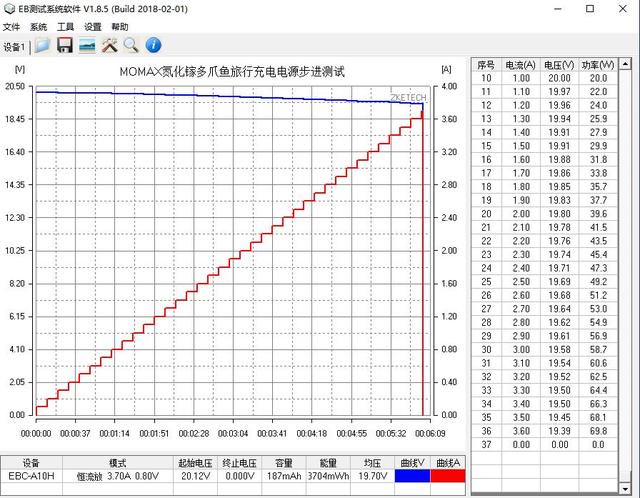The width and height of the screenshot is (640, 498).
Task: Click the EB software app icon in title bar
Action: point(9,9)
